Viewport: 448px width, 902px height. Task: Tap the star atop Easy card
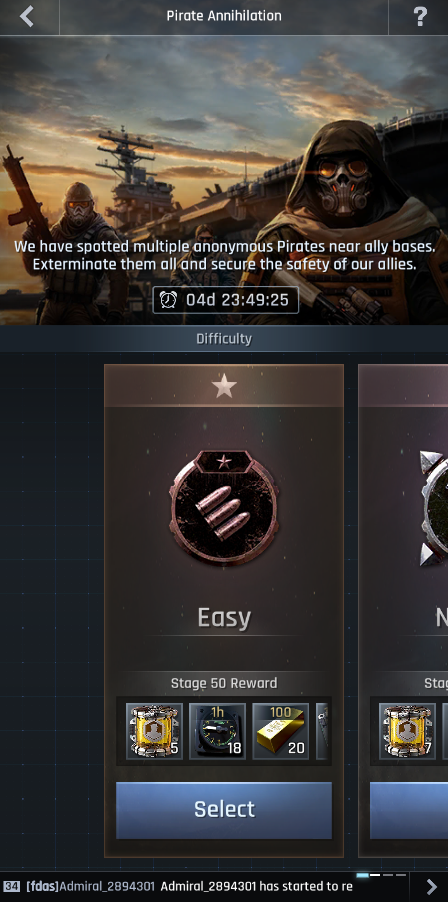tap(224, 386)
